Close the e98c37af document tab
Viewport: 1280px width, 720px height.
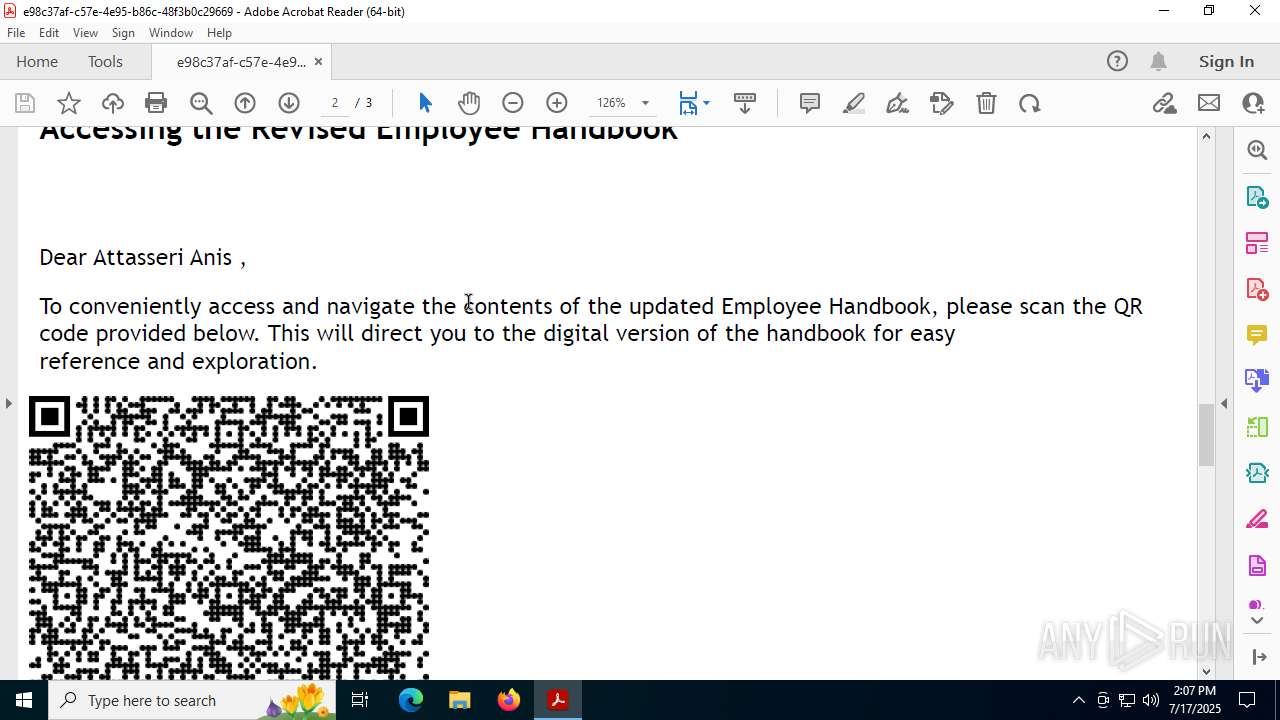pyautogui.click(x=318, y=62)
